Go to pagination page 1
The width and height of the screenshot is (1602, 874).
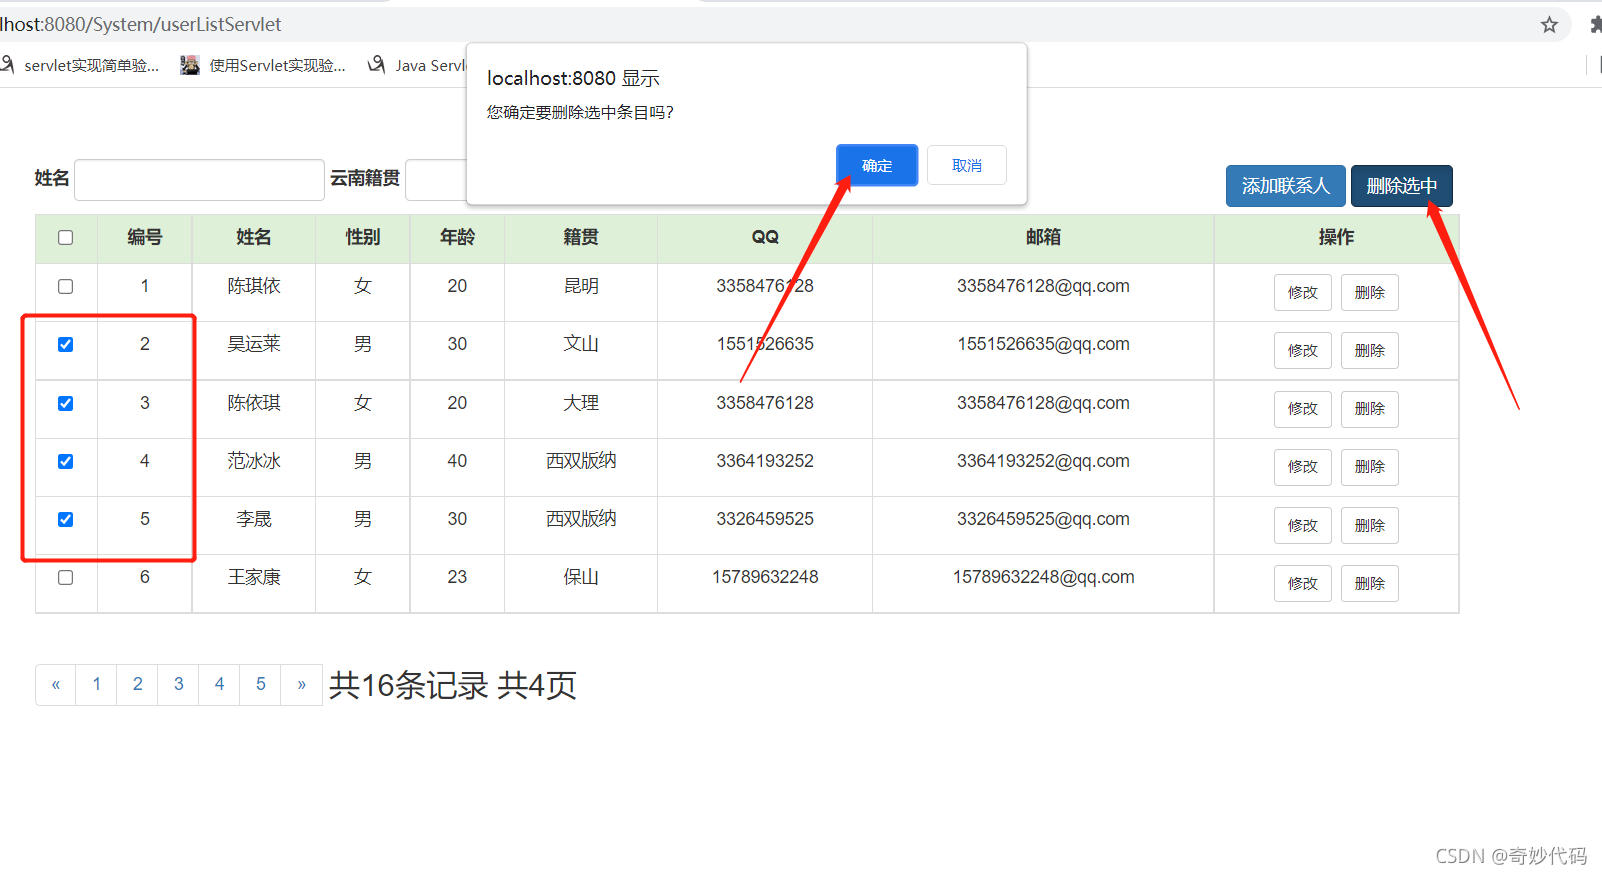tap(97, 685)
